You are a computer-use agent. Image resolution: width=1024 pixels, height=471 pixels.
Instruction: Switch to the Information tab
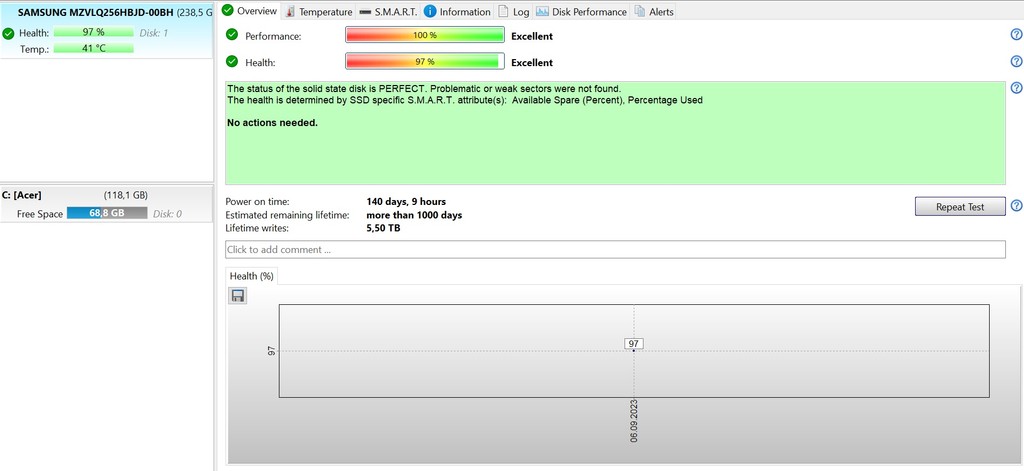457,12
